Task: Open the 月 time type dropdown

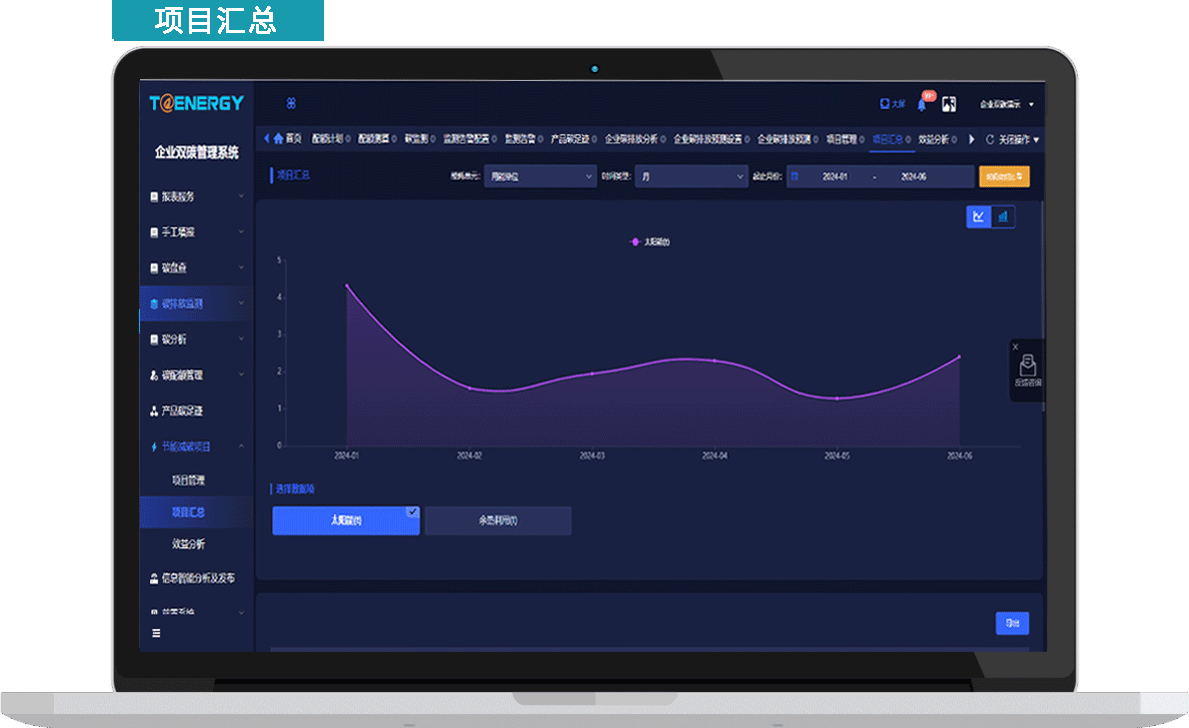Action: (692, 177)
